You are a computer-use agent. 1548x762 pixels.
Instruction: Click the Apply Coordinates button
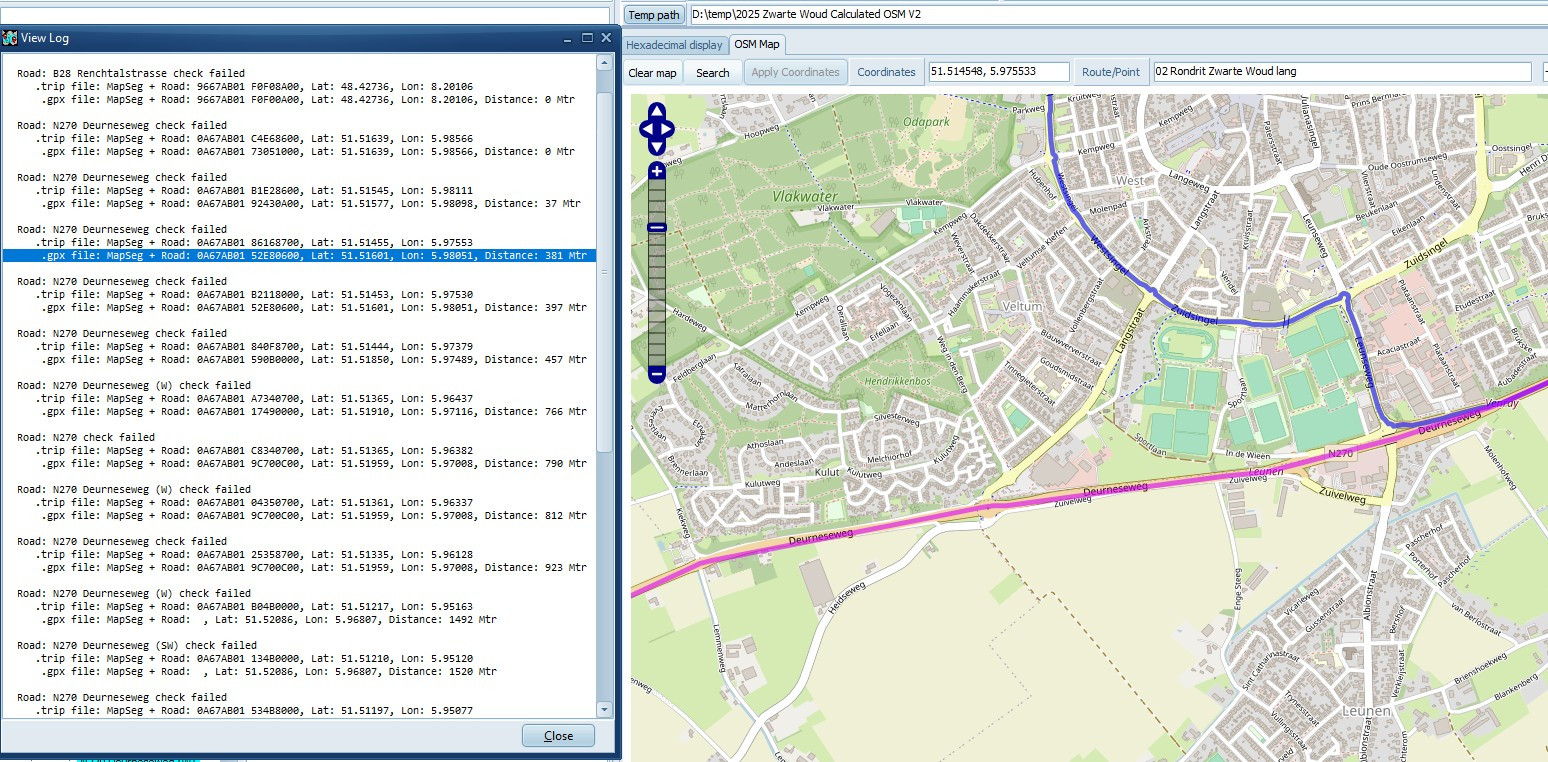[796, 72]
